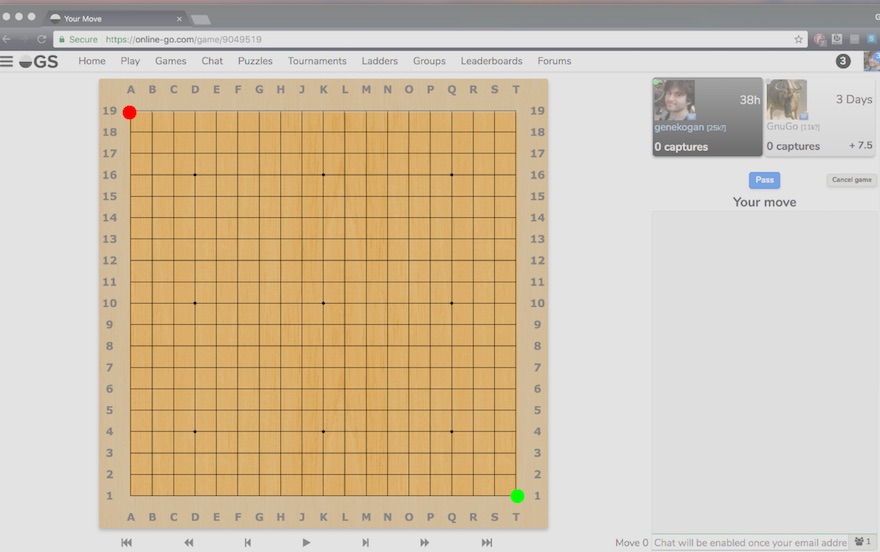Viewport: 880px width, 552px height.
Task: Jump to the first move of the game
Action: 127,542
